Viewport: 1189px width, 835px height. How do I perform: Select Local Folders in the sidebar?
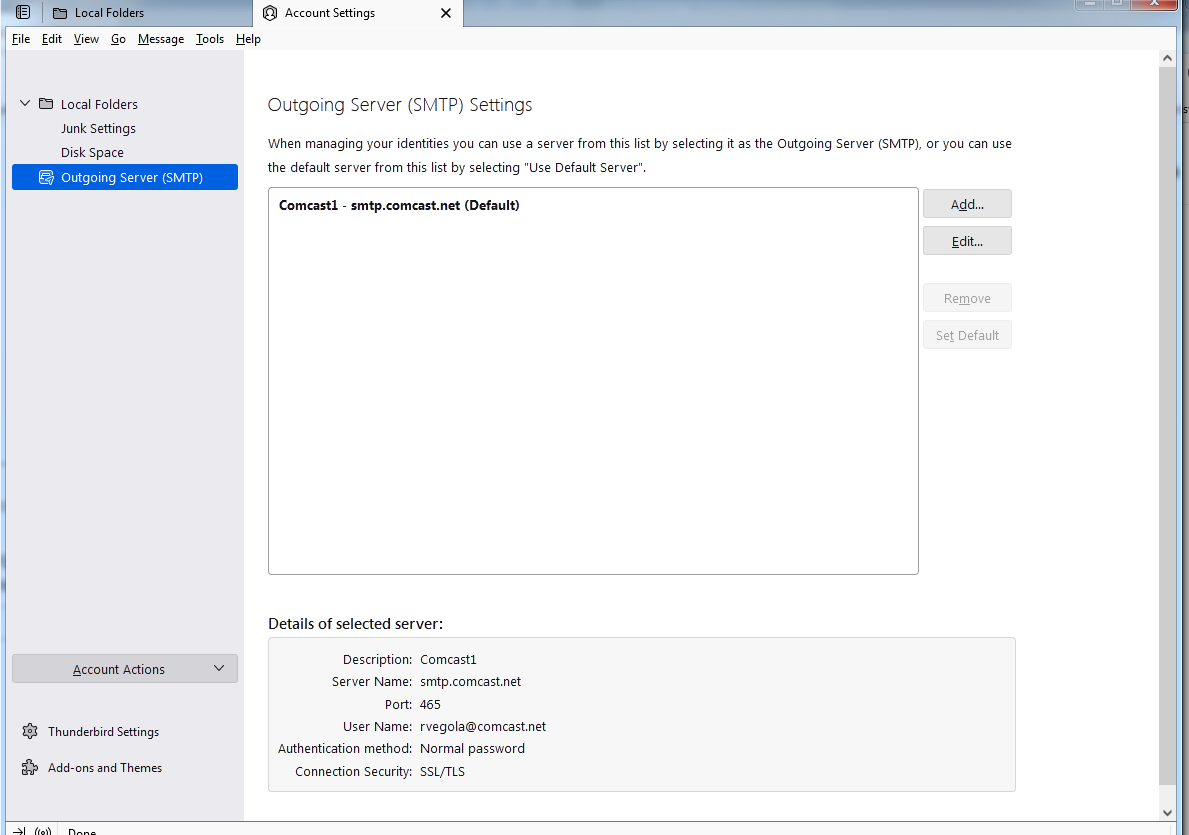pyautogui.click(x=99, y=104)
